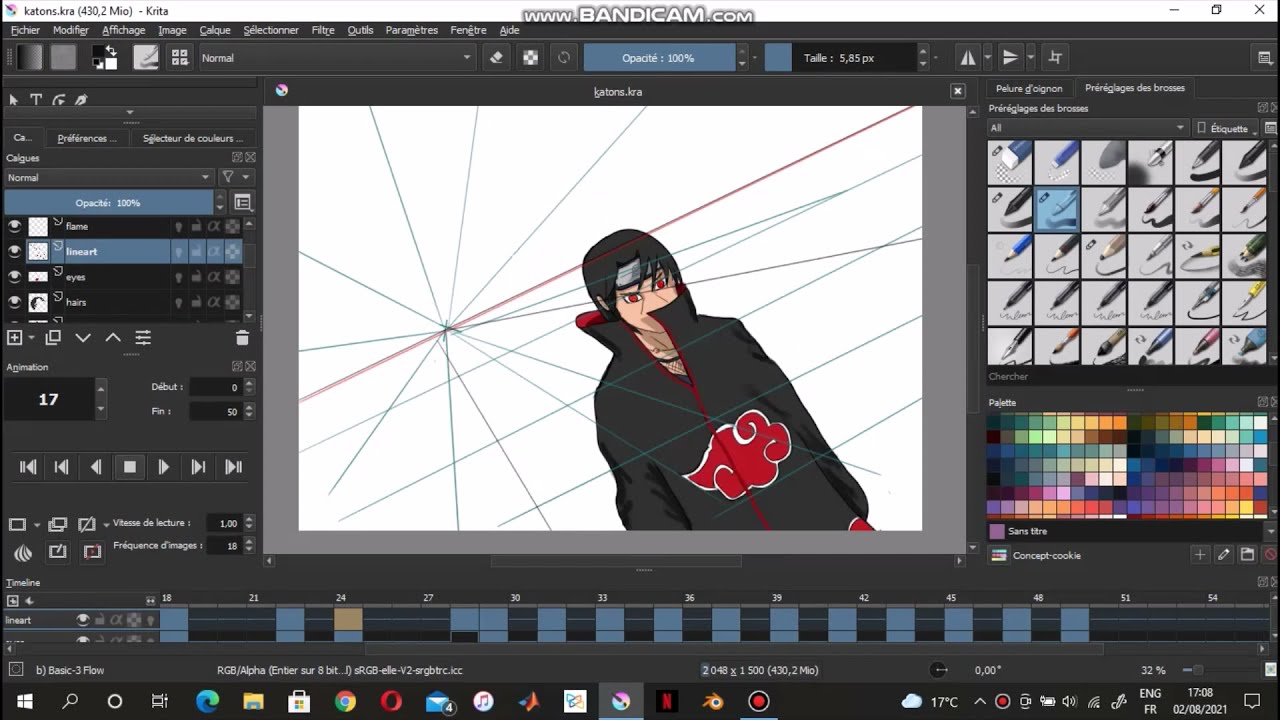Screen dimensions: 1280x720
Task: Toggle lock on the flame layer
Action: 196,227
